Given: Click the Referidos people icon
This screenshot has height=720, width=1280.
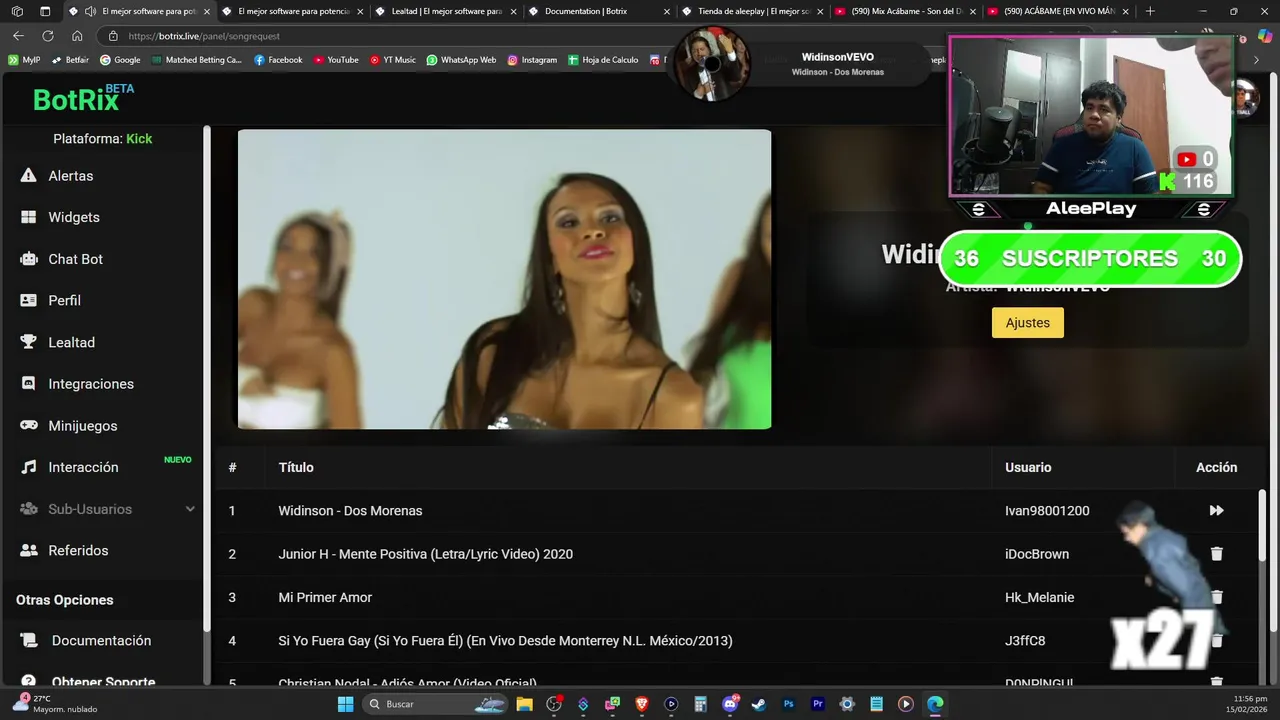Looking at the screenshot, I should click(29, 550).
